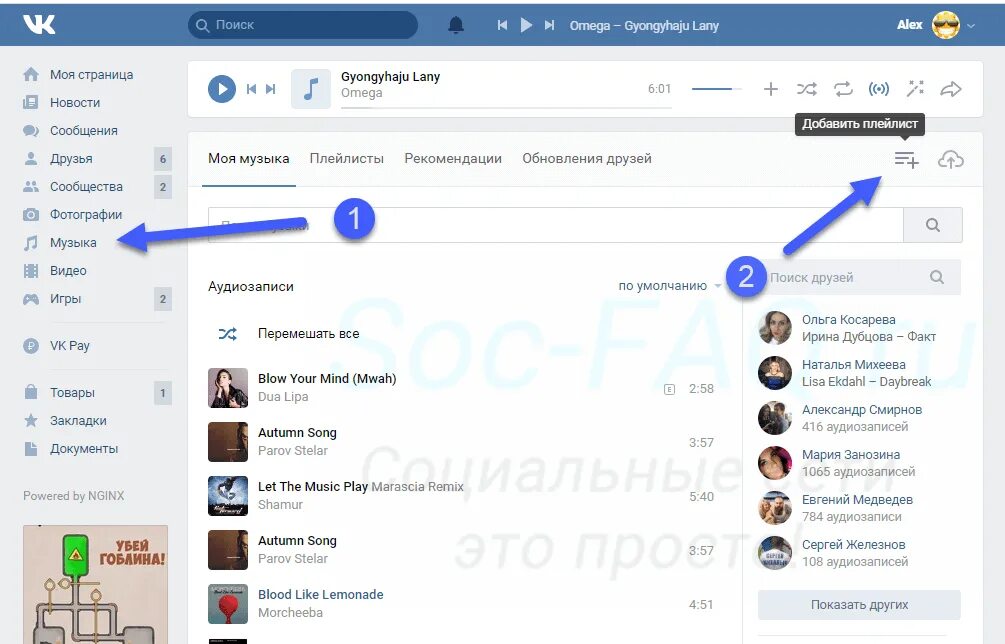The height and width of the screenshot is (644, 1005).
Task: Play Let The Music Play cover
Action: (228, 496)
